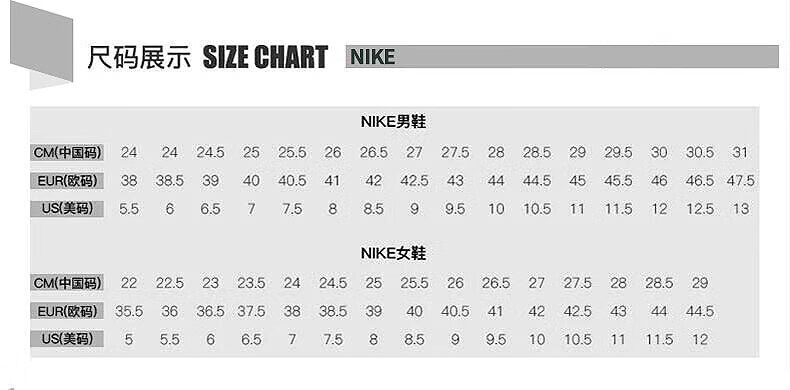790x390 pixels.
Task: Click the SIZE CHART title text
Action: tap(265, 57)
